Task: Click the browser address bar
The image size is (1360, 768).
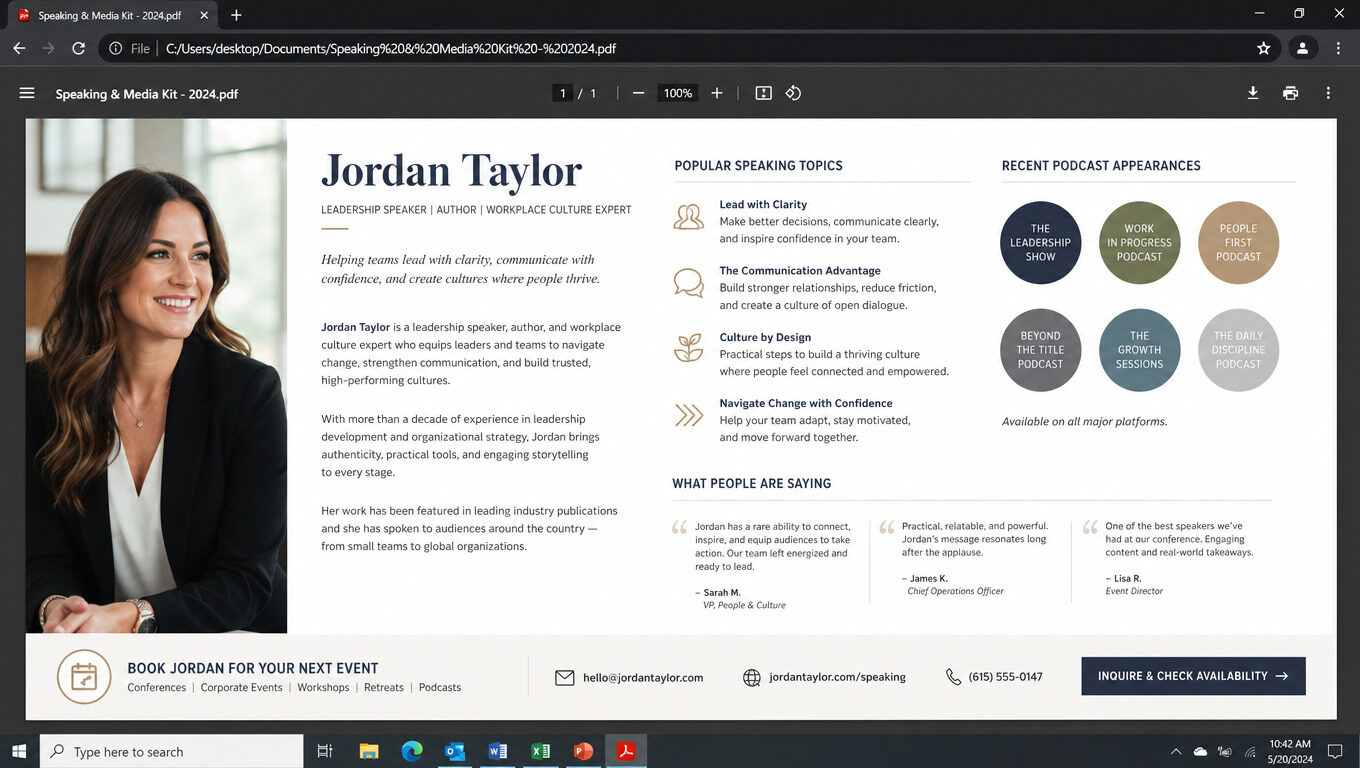Action: [x=690, y=48]
